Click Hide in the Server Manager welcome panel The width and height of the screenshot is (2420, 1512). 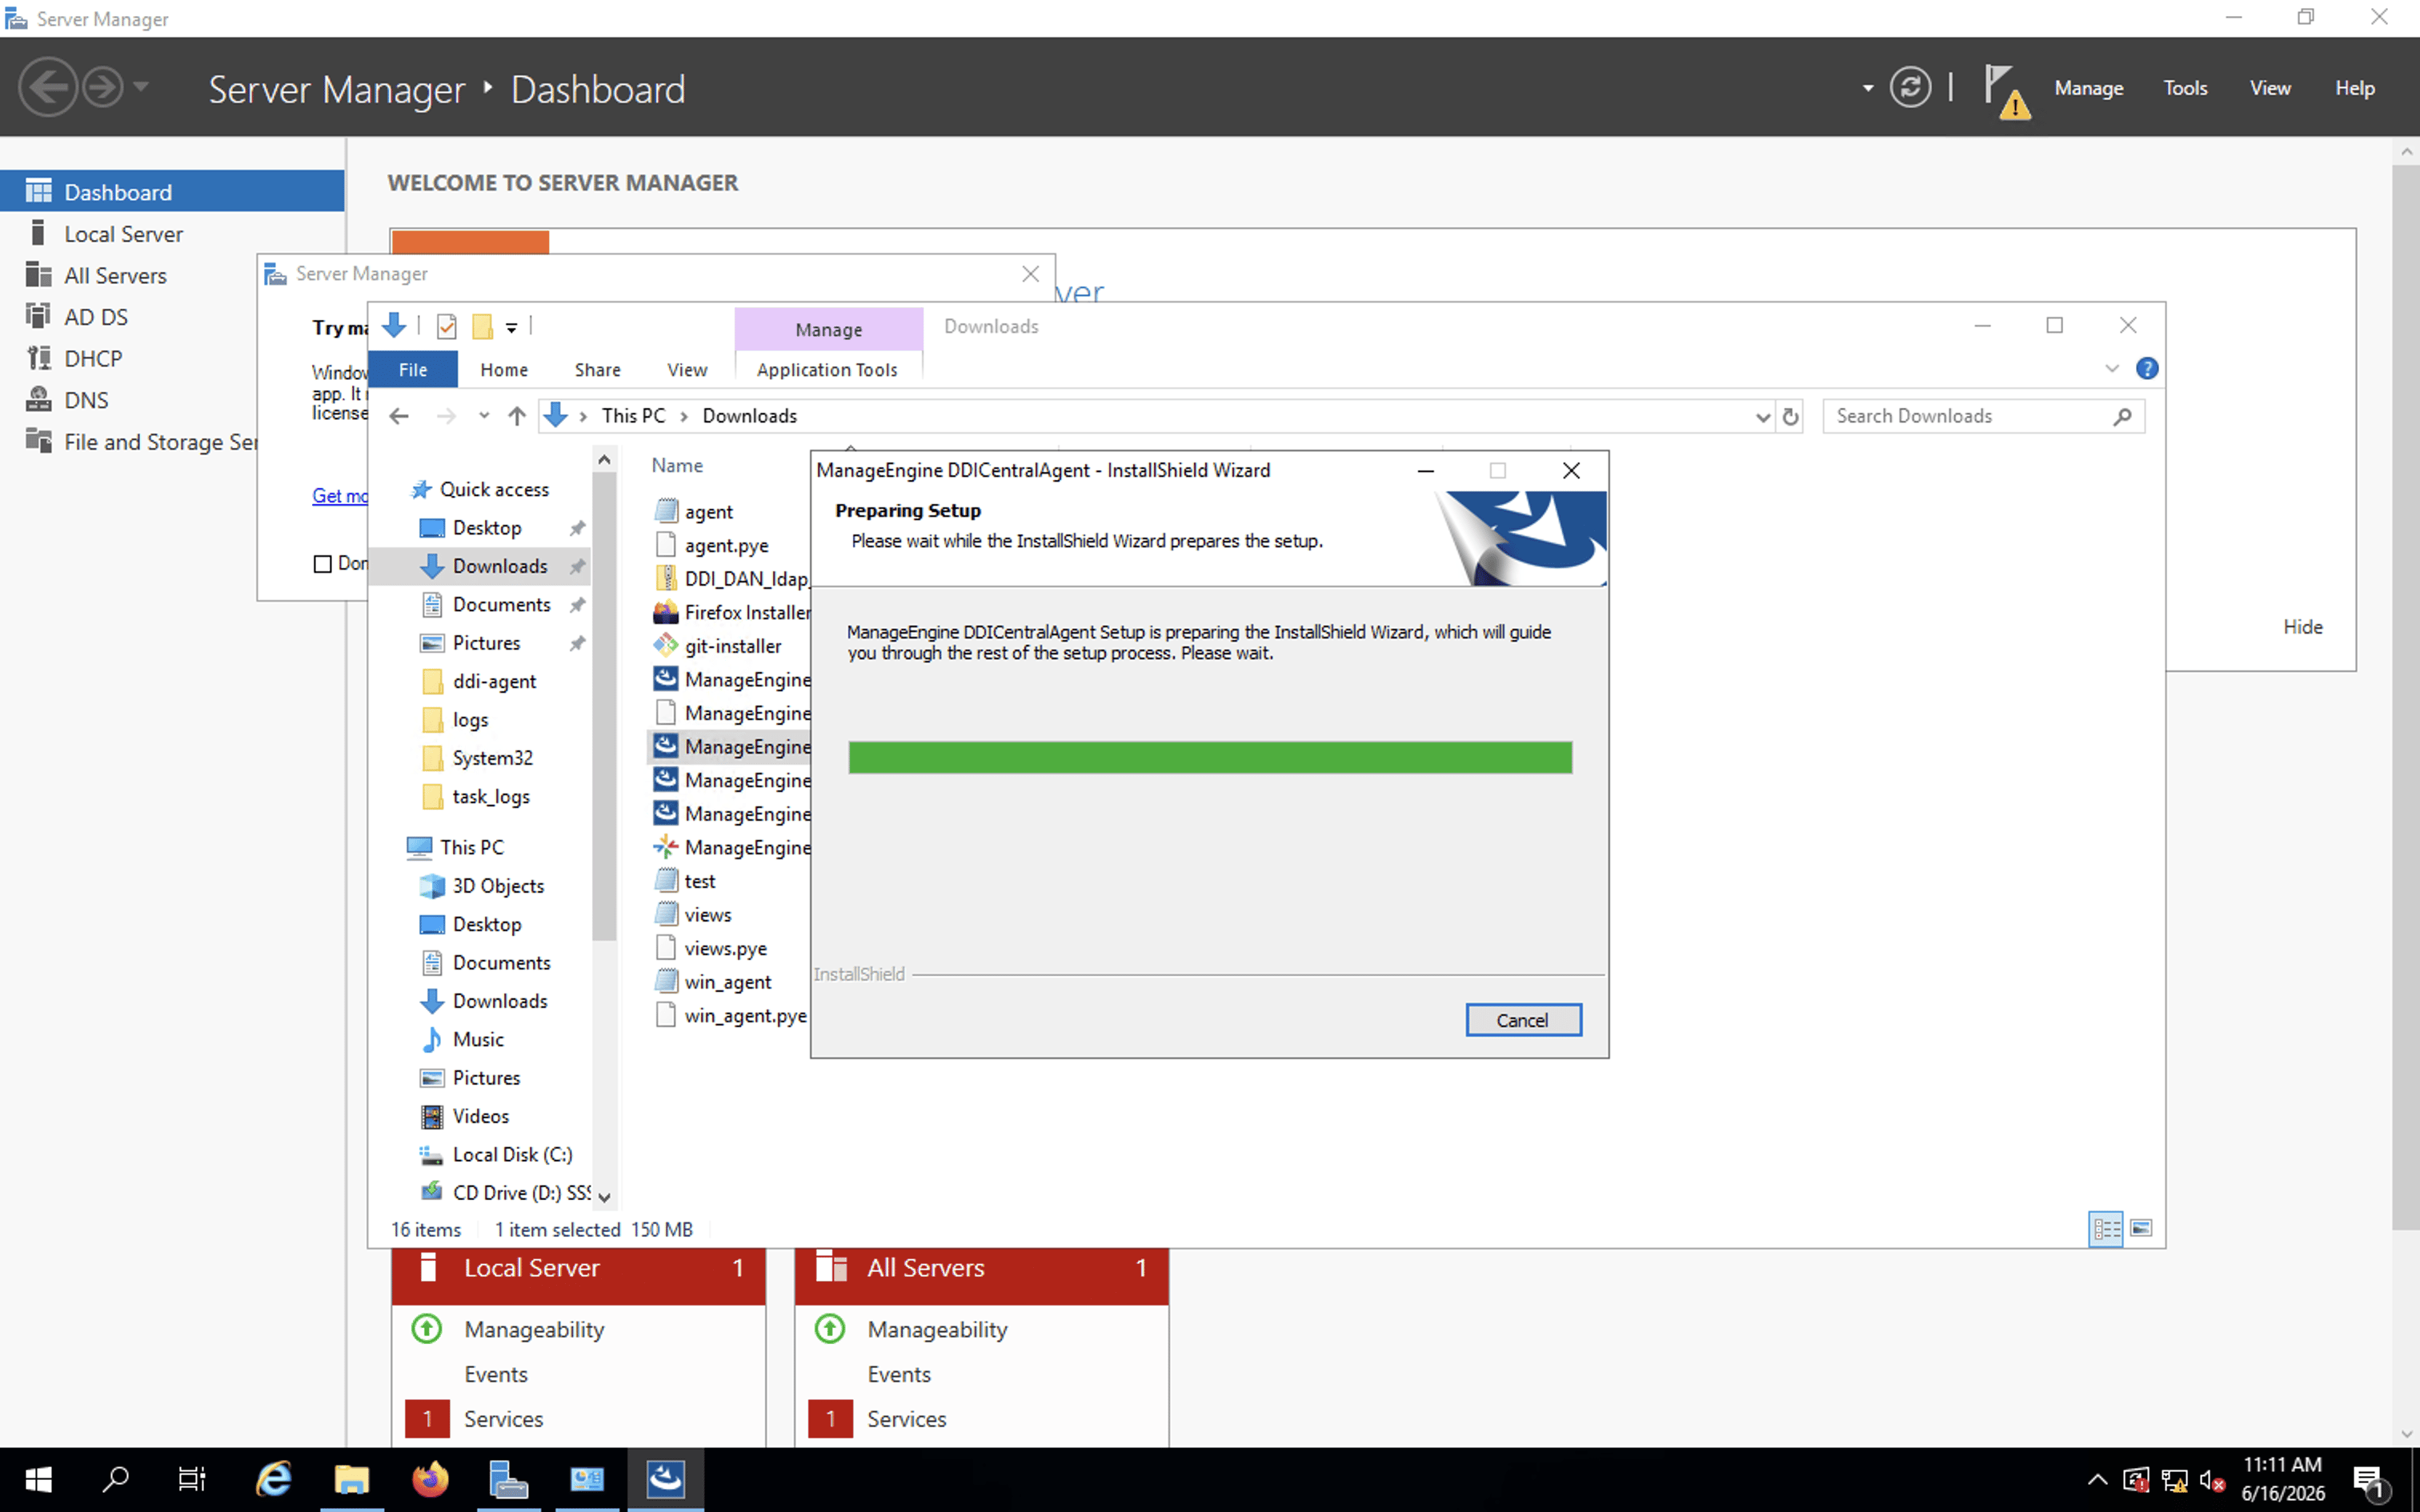(x=2303, y=627)
